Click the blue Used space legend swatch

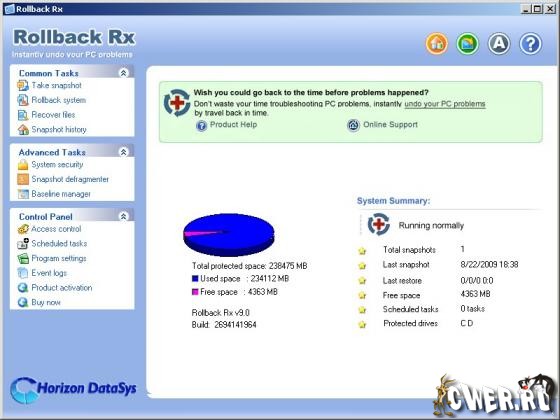195,279
